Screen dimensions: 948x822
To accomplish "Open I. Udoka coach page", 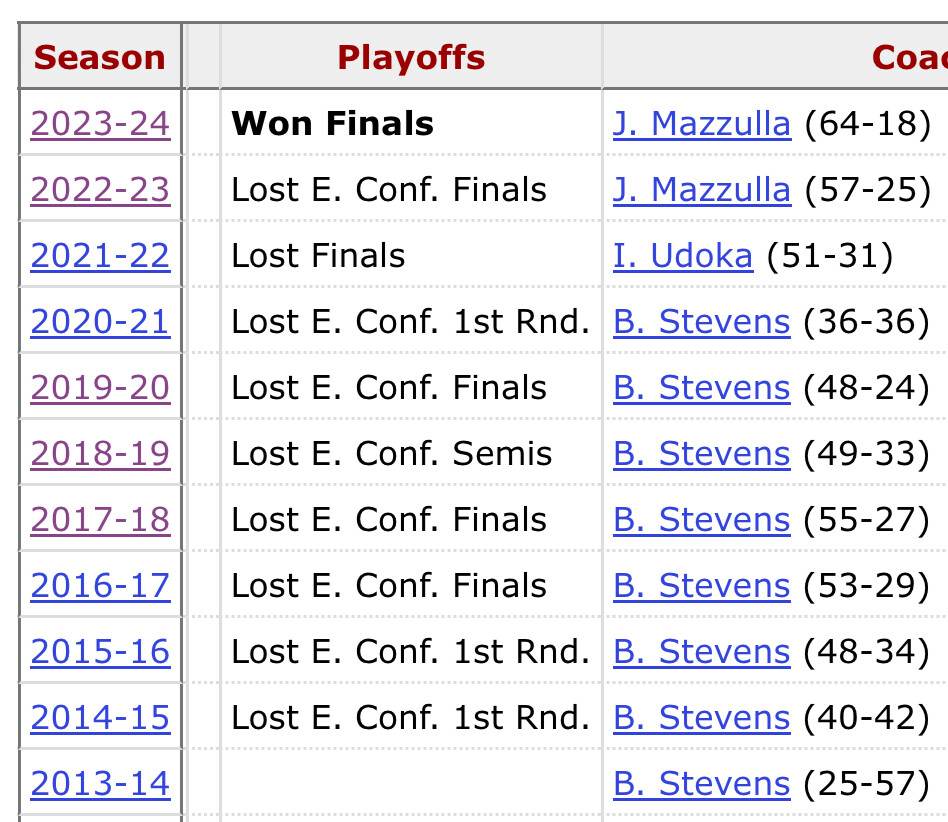I will (682, 256).
